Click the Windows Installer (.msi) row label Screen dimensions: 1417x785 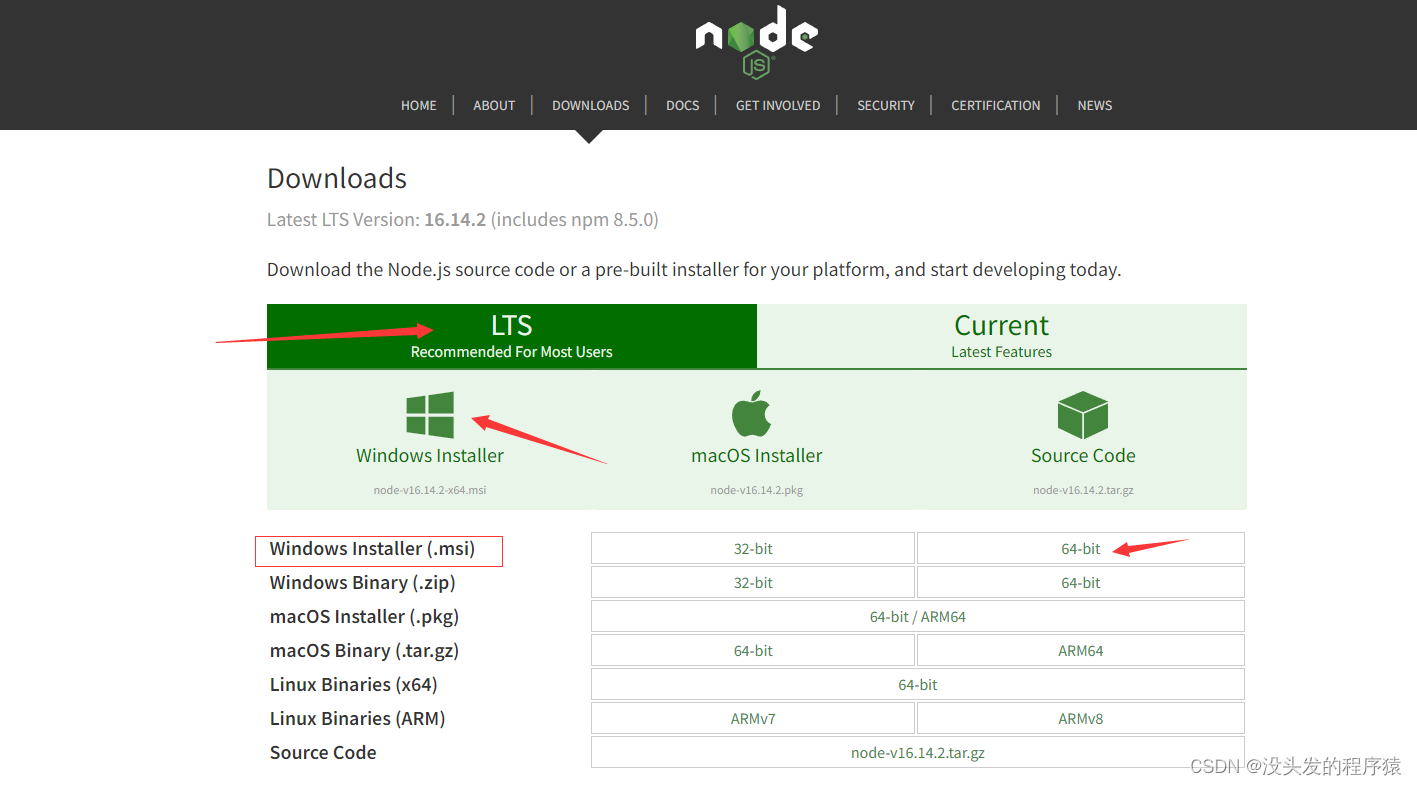point(372,548)
